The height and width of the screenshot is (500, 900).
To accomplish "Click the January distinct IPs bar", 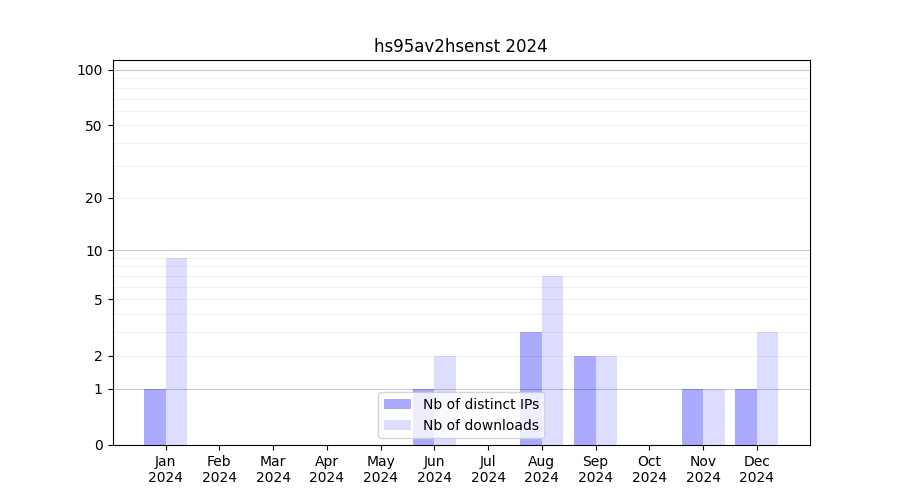I will pos(155,417).
